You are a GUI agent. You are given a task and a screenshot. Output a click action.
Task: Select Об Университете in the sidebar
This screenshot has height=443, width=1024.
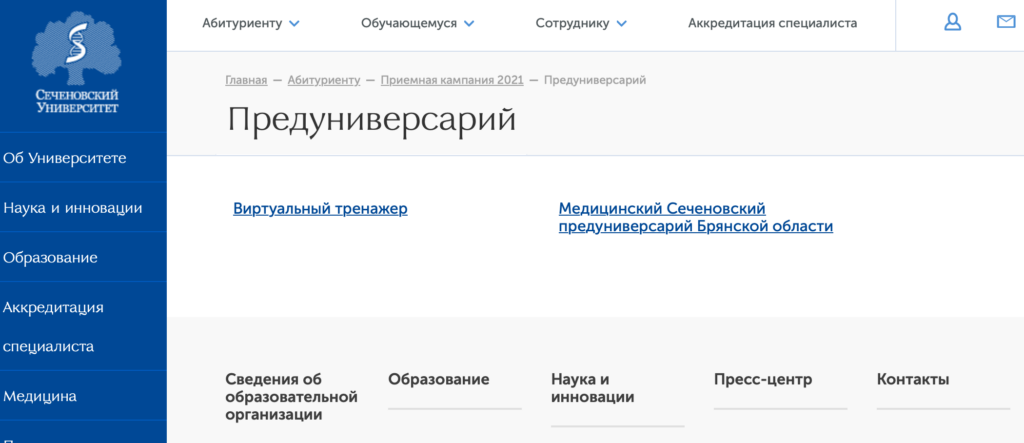coord(65,158)
